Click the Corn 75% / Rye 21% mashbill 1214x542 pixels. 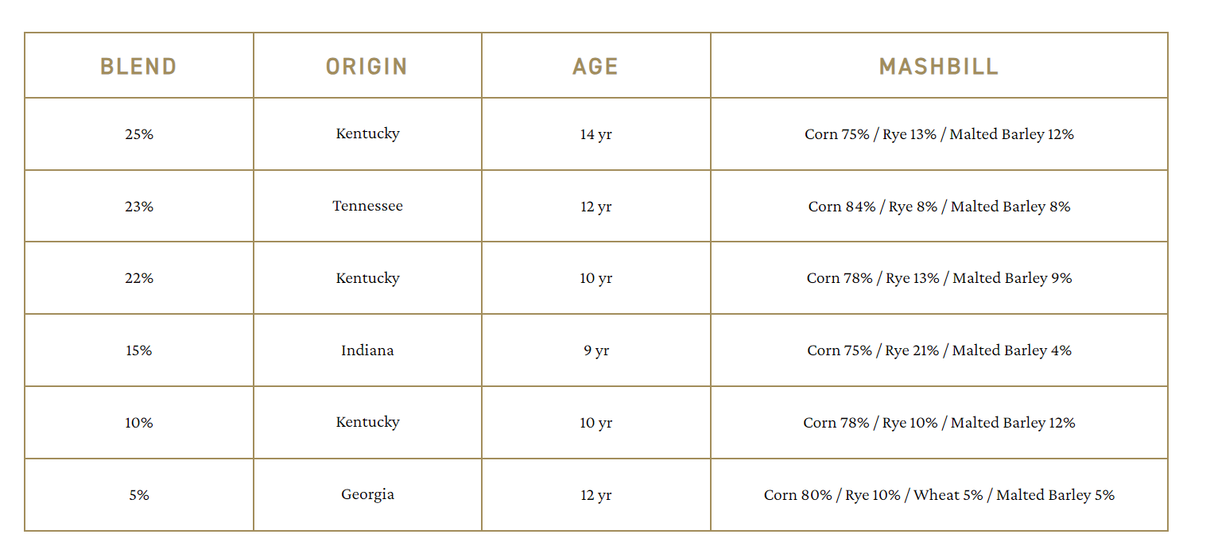coord(939,350)
